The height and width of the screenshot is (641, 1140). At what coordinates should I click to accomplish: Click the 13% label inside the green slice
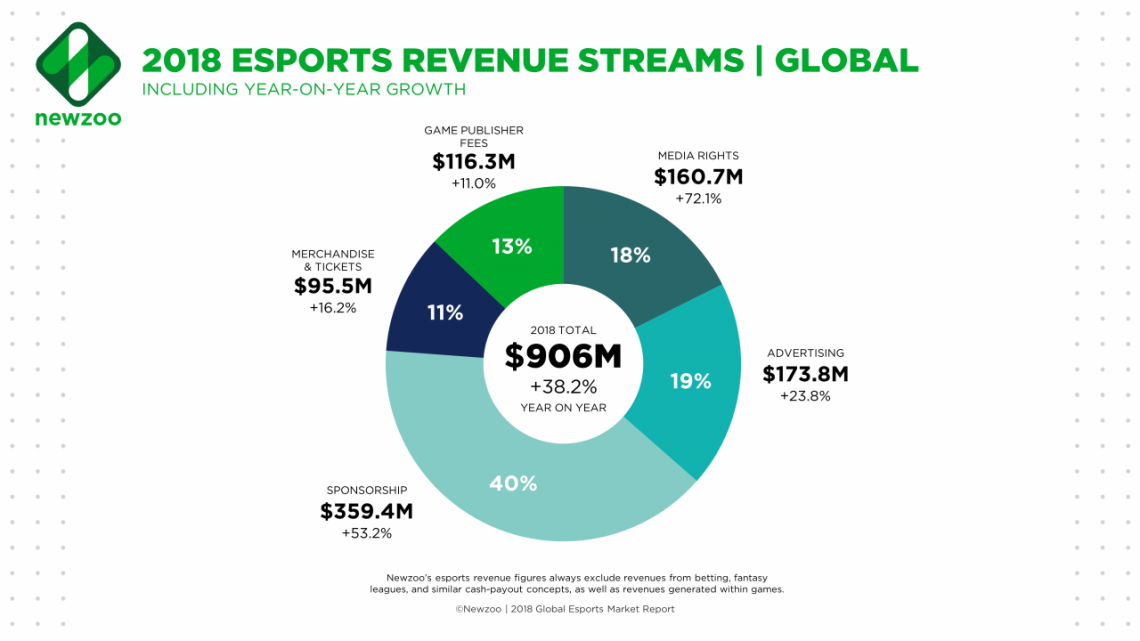tap(512, 244)
